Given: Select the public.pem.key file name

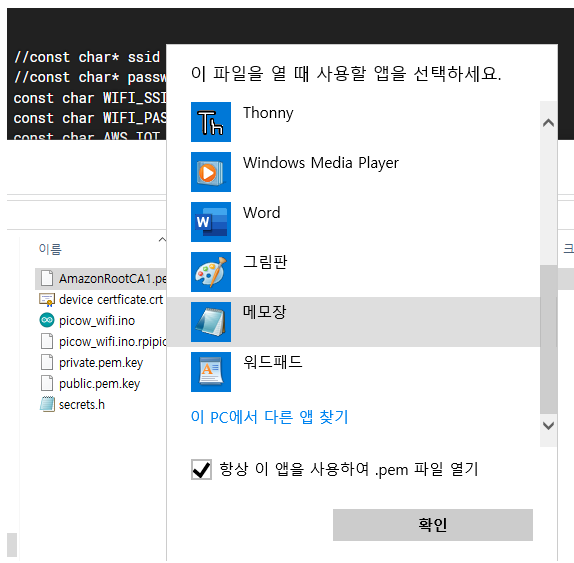Looking at the screenshot, I should (100, 384).
